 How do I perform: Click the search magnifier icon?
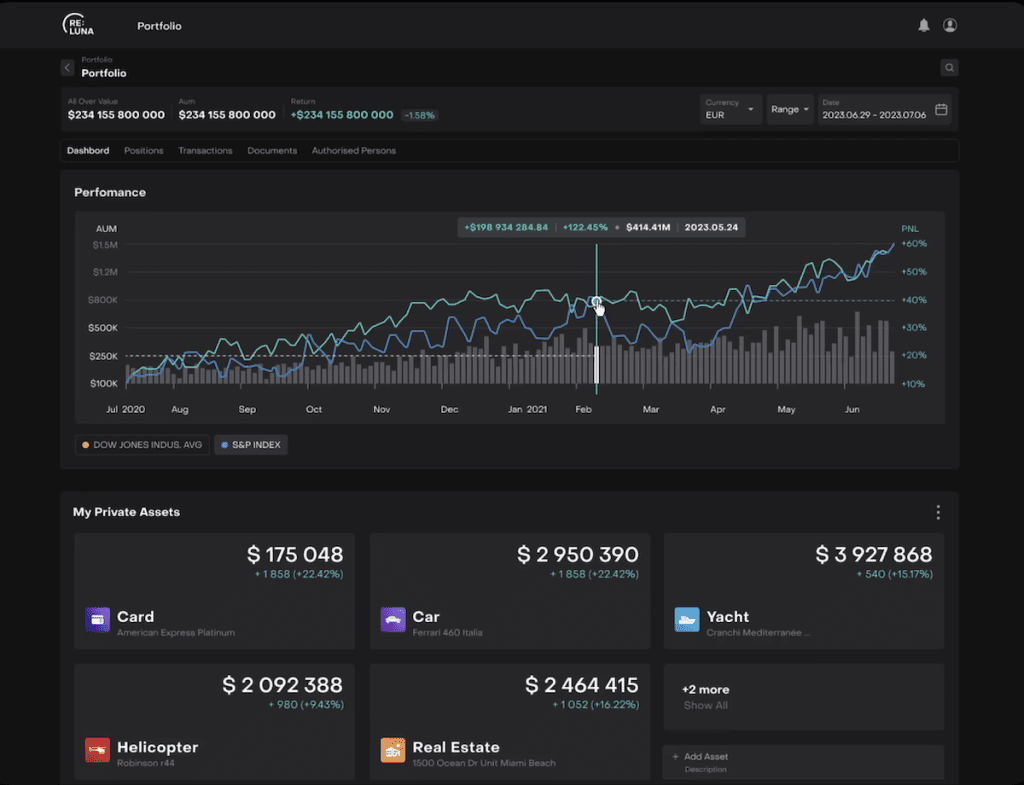coord(949,68)
